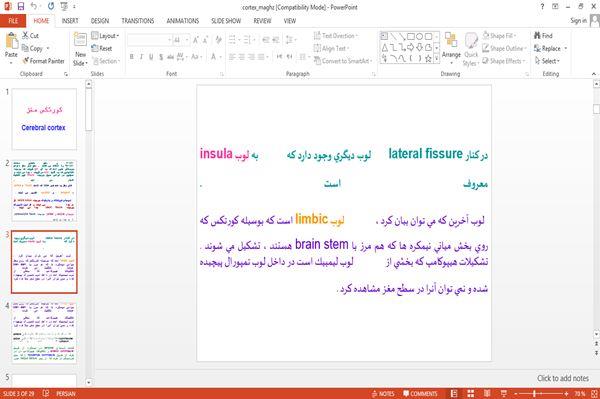Open the Select dropdown in Editing
Viewport: 600px width, 399px height.
click(x=547, y=61)
